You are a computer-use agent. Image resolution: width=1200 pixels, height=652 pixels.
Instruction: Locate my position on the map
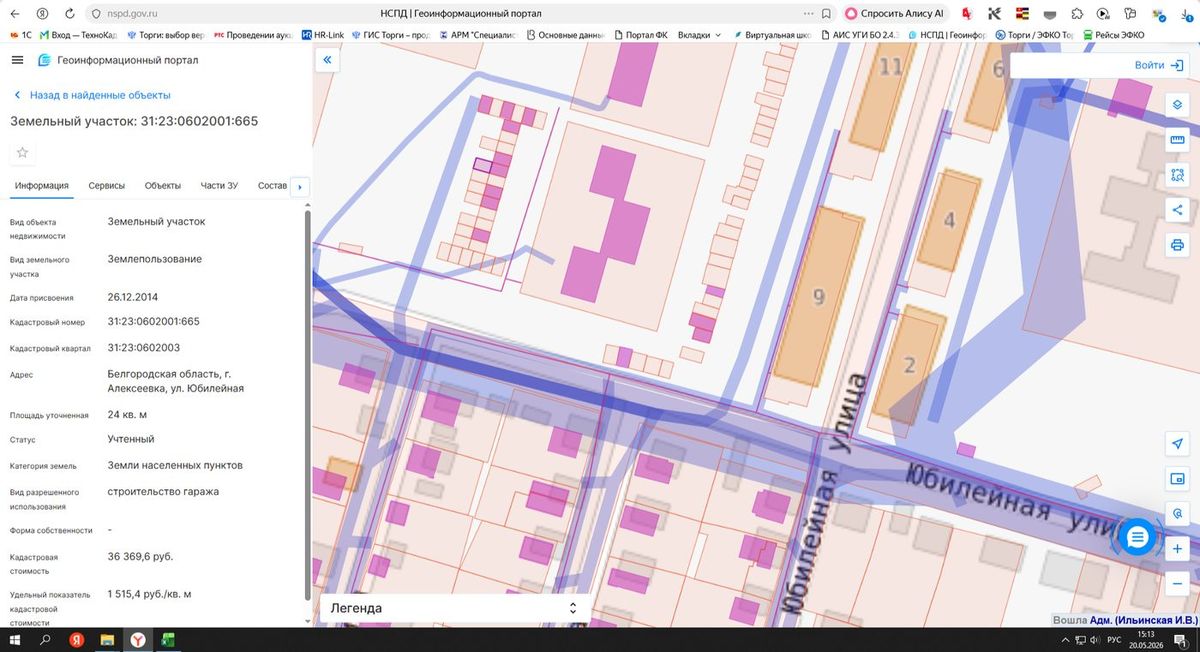pos(1177,444)
